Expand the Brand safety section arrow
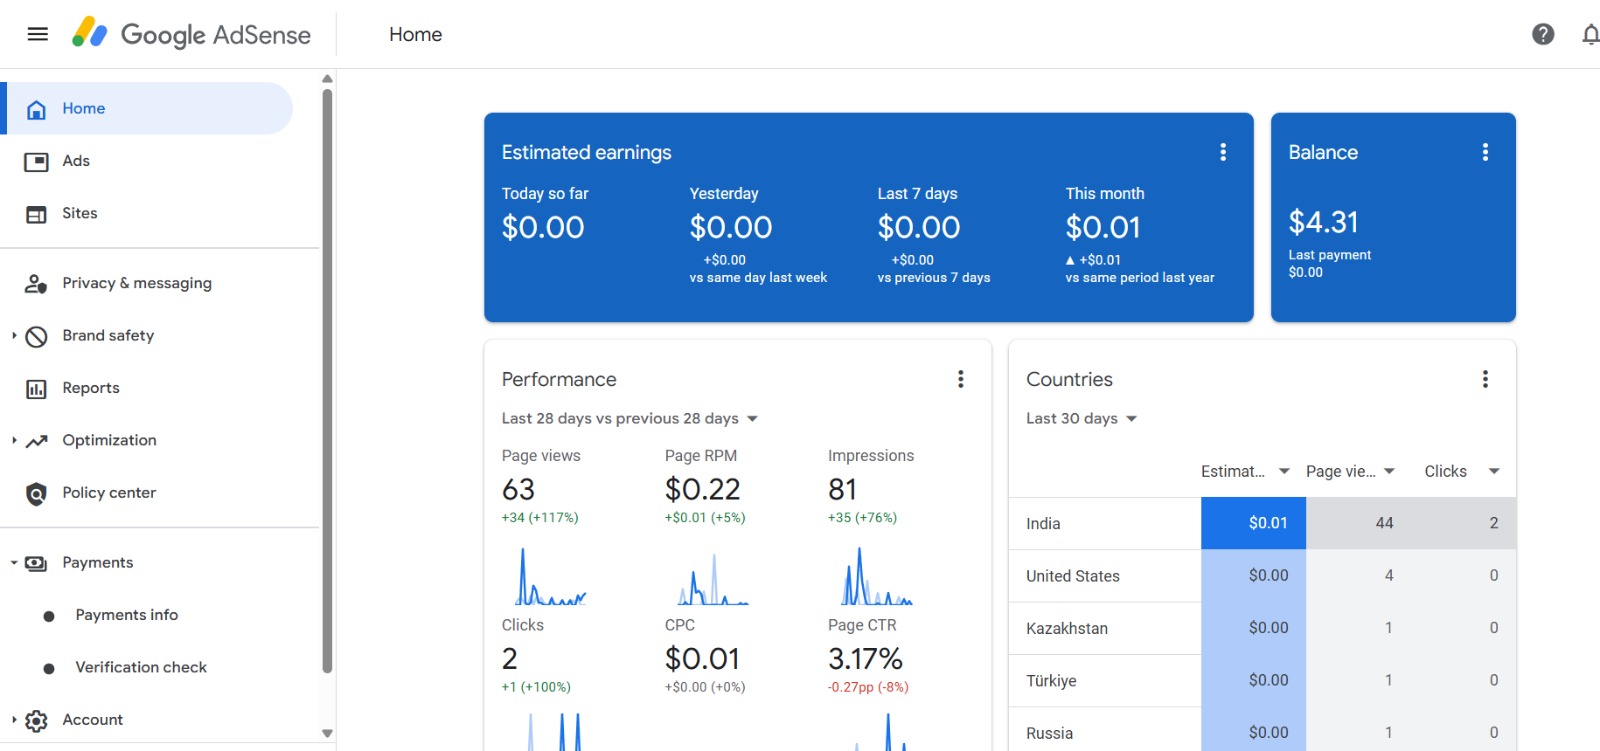The image size is (1600, 751). [14, 336]
